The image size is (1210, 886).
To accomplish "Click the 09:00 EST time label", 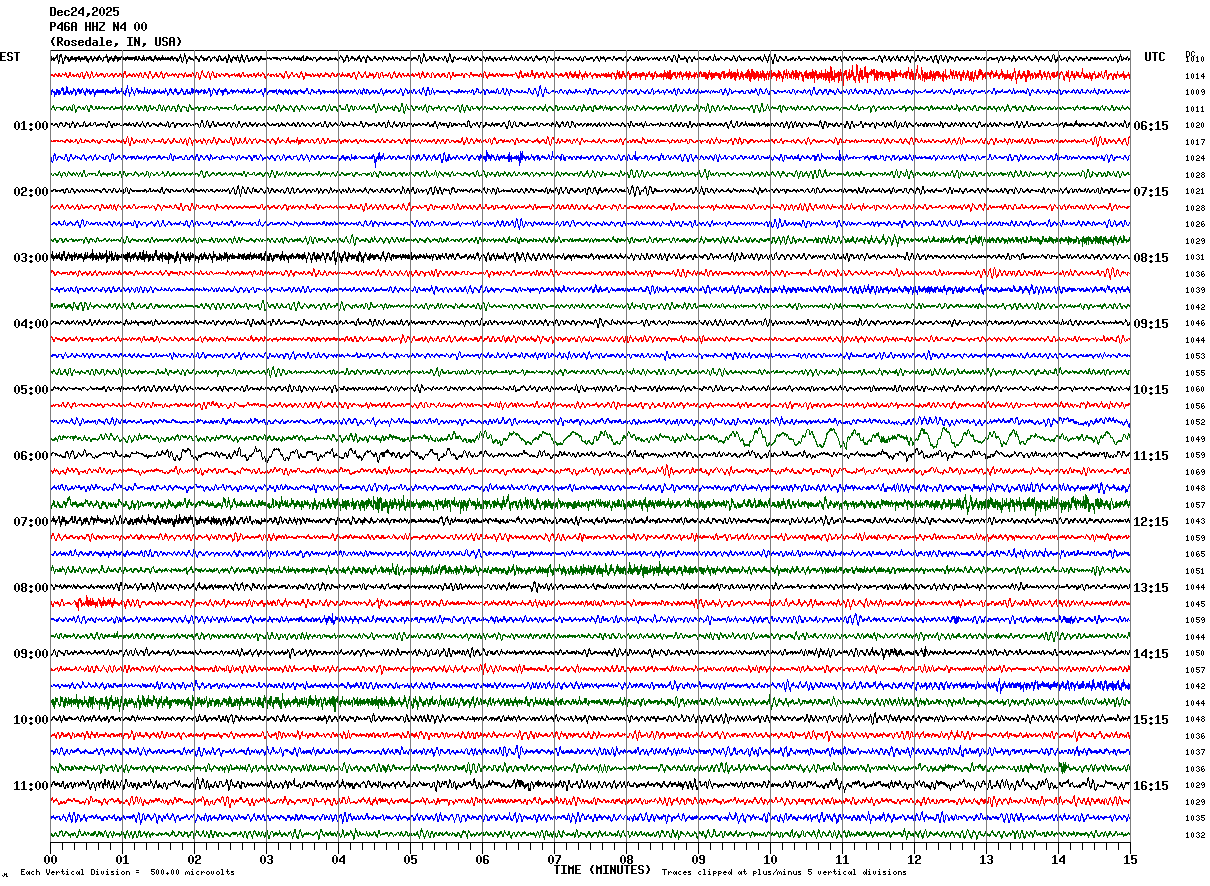I will (31, 654).
